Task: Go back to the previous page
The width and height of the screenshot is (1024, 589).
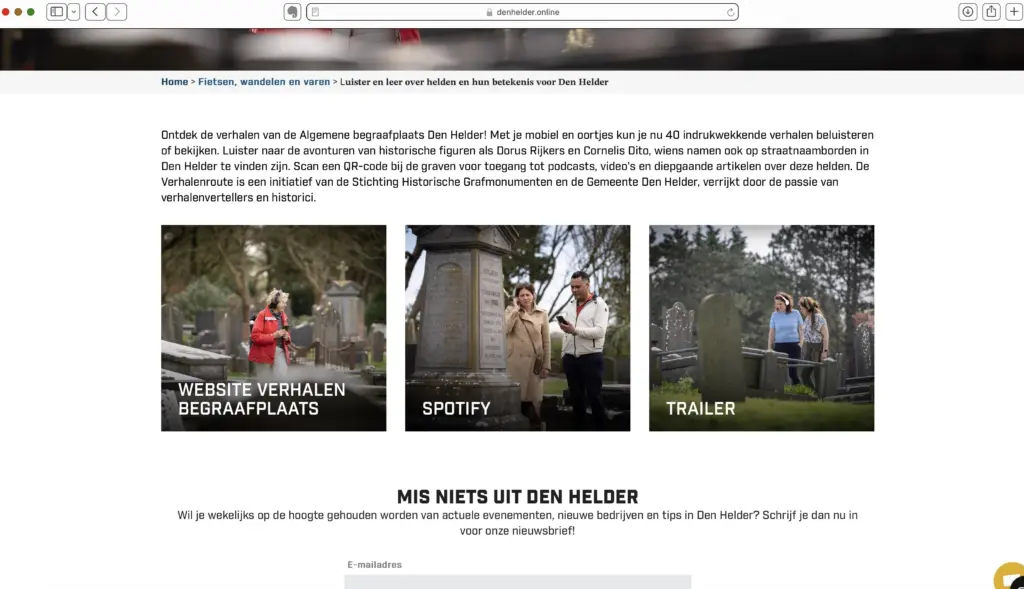Action: (x=95, y=12)
